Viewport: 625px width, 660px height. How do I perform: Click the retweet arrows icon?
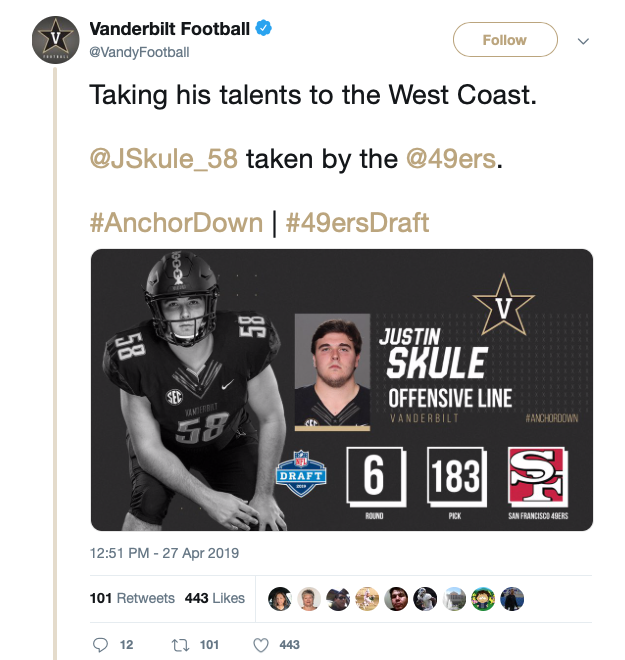[181, 645]
